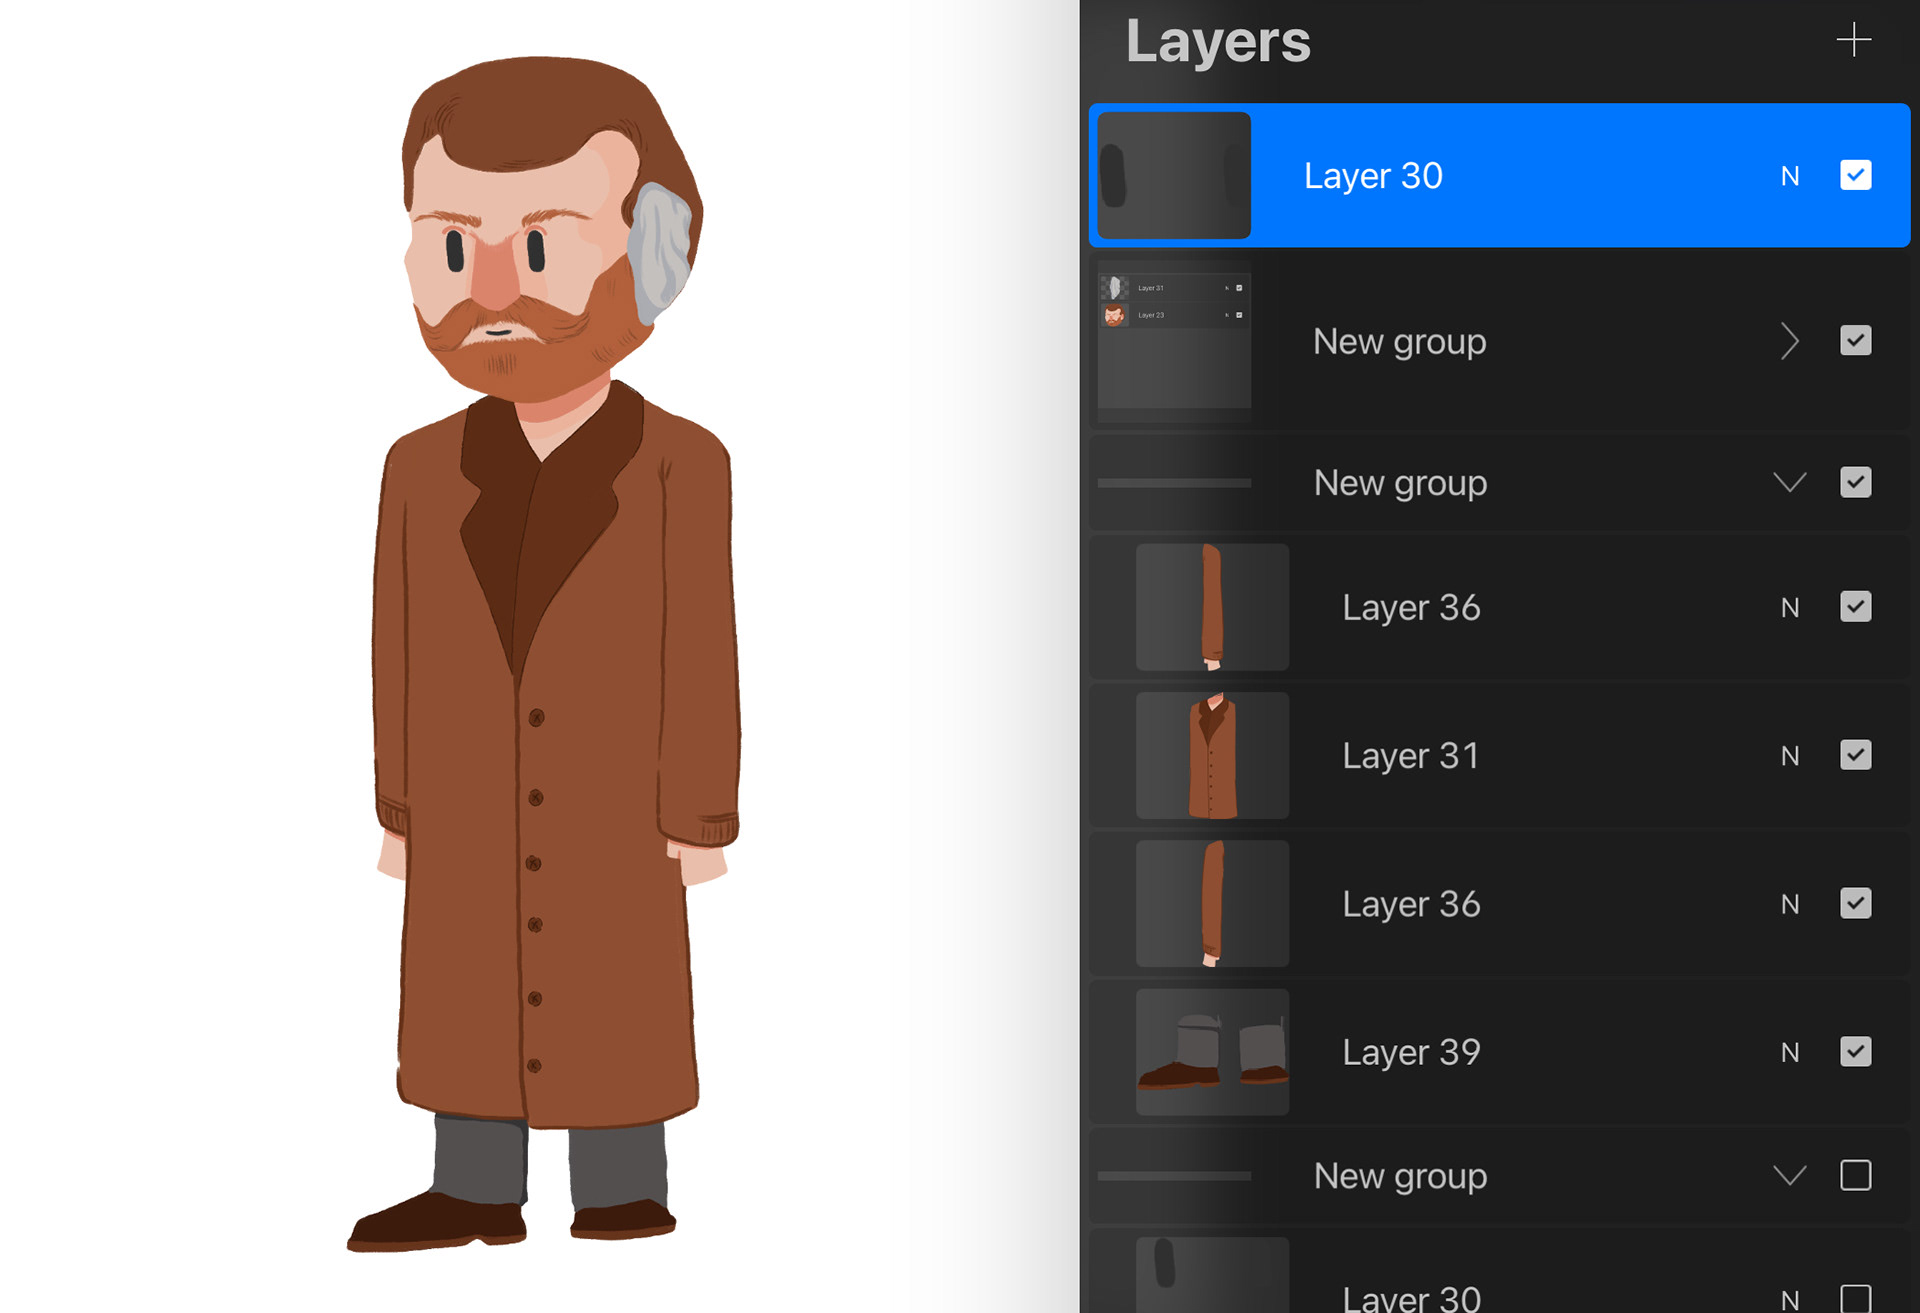The height and width of the screenshot is (1313, 1920).
Task: Open blend mode menu for Layer 30
Action: [x=1789, y=175]
